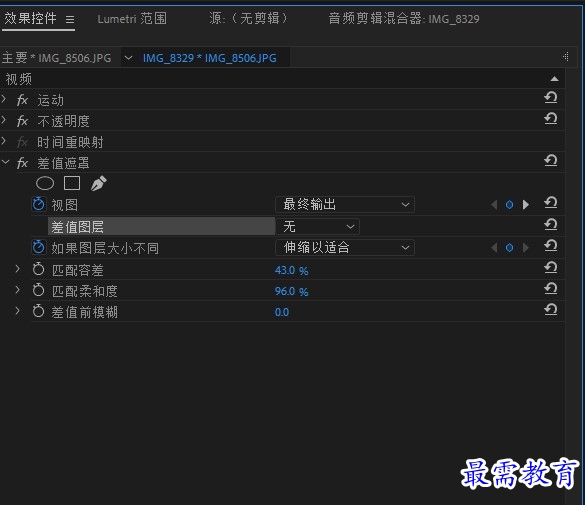Reset the 匹配柔和度 parameter
The image size is (585, 505).
[x=551, y=288]
